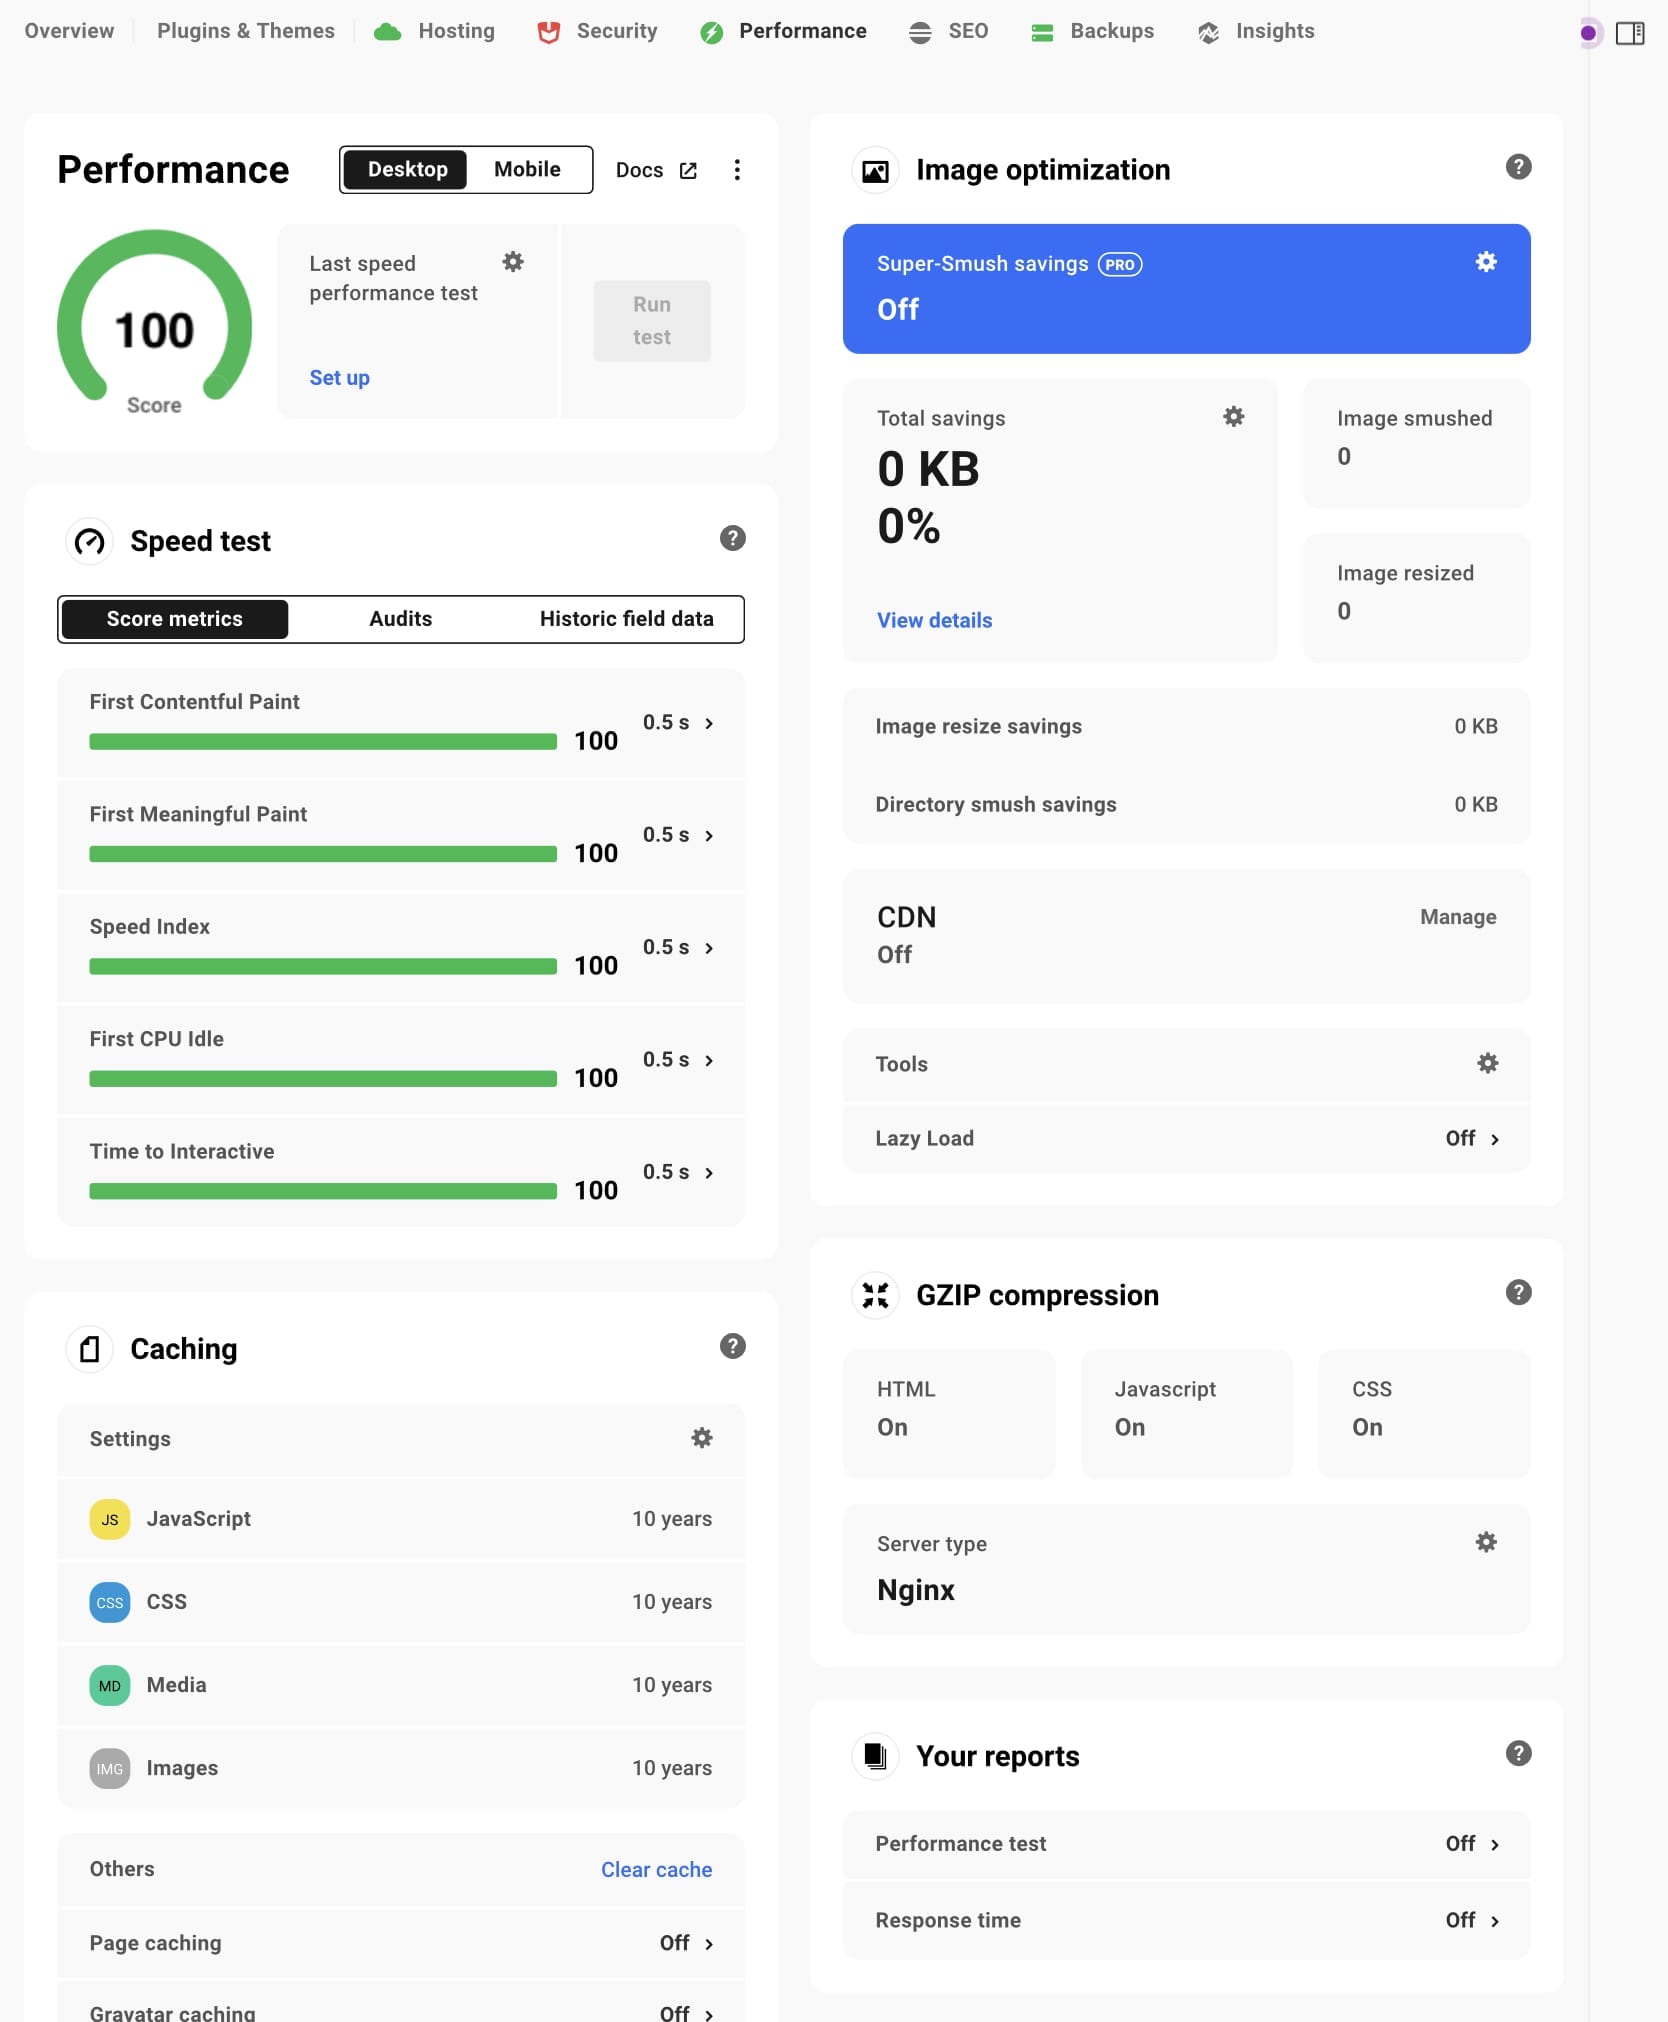The width and height of the screenshot is (1668, 2022).
Task: Open Last speed performance test settings gear
Action: [x=513, y=262]
